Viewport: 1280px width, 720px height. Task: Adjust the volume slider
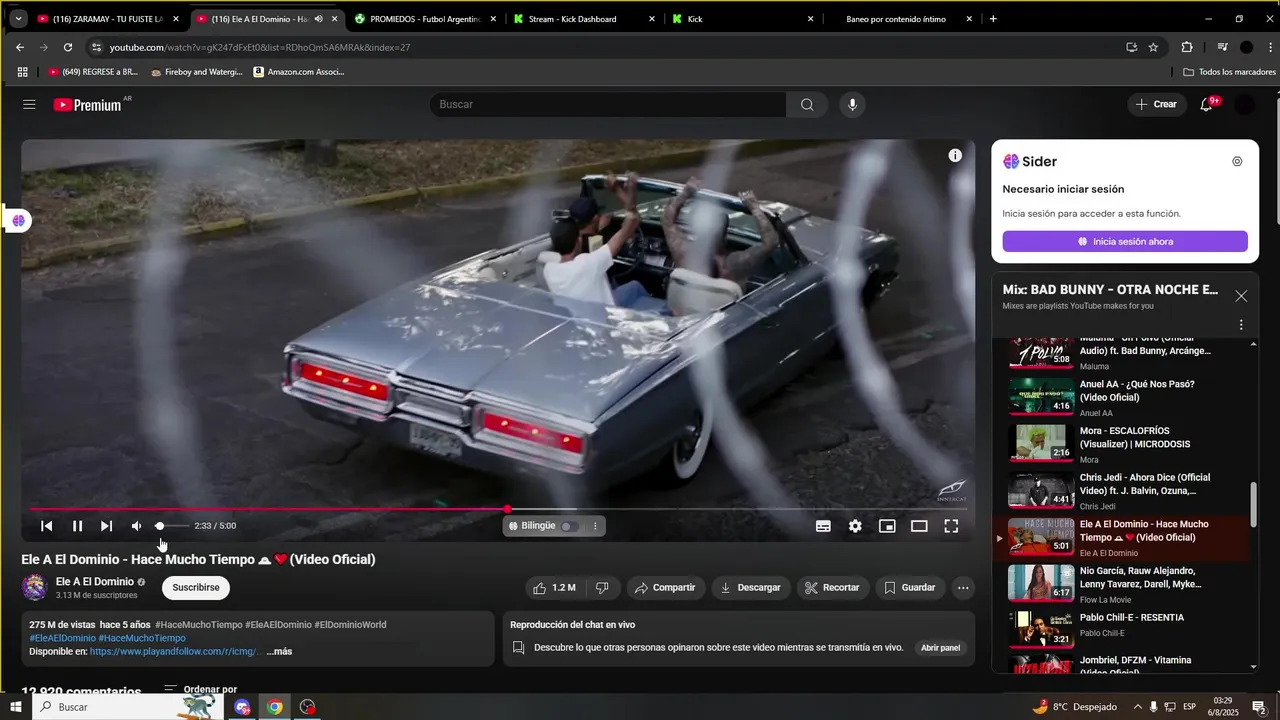171,526
